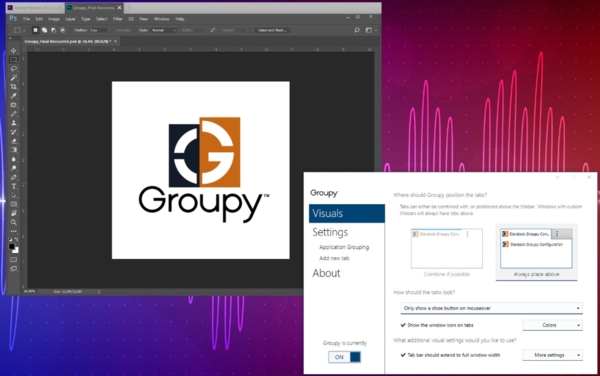Open close-button visibility dropdown in Groupy
The image size is (600, 376).
491,308
